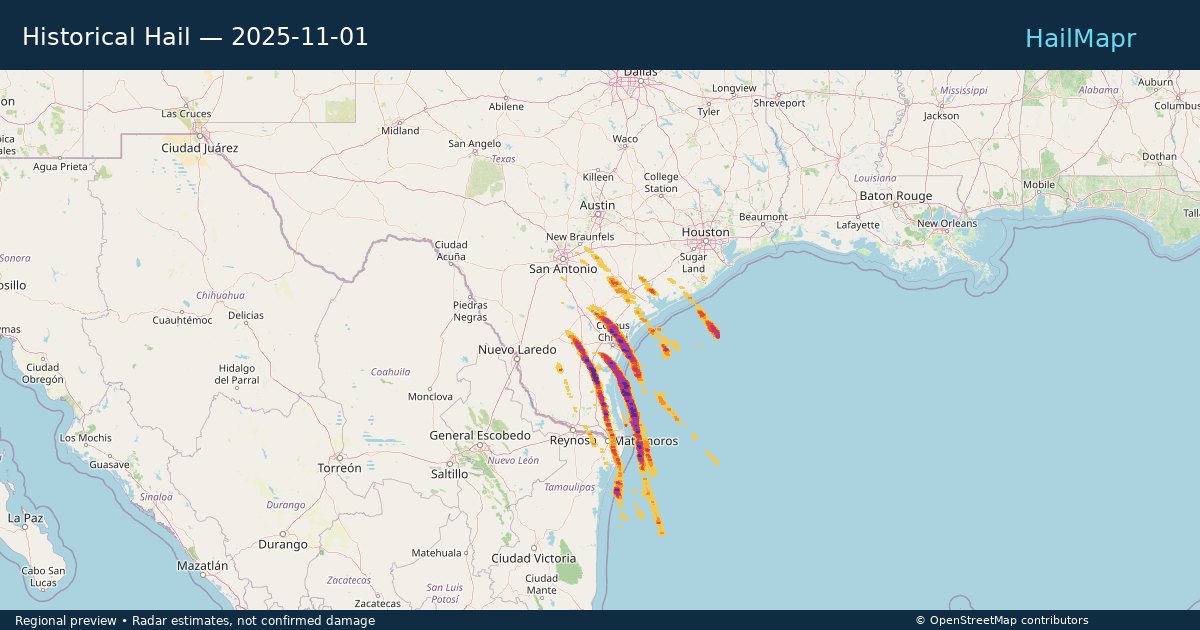Click the College Station label
This screenshot has height=630, width=1200.
coord(660,182)
